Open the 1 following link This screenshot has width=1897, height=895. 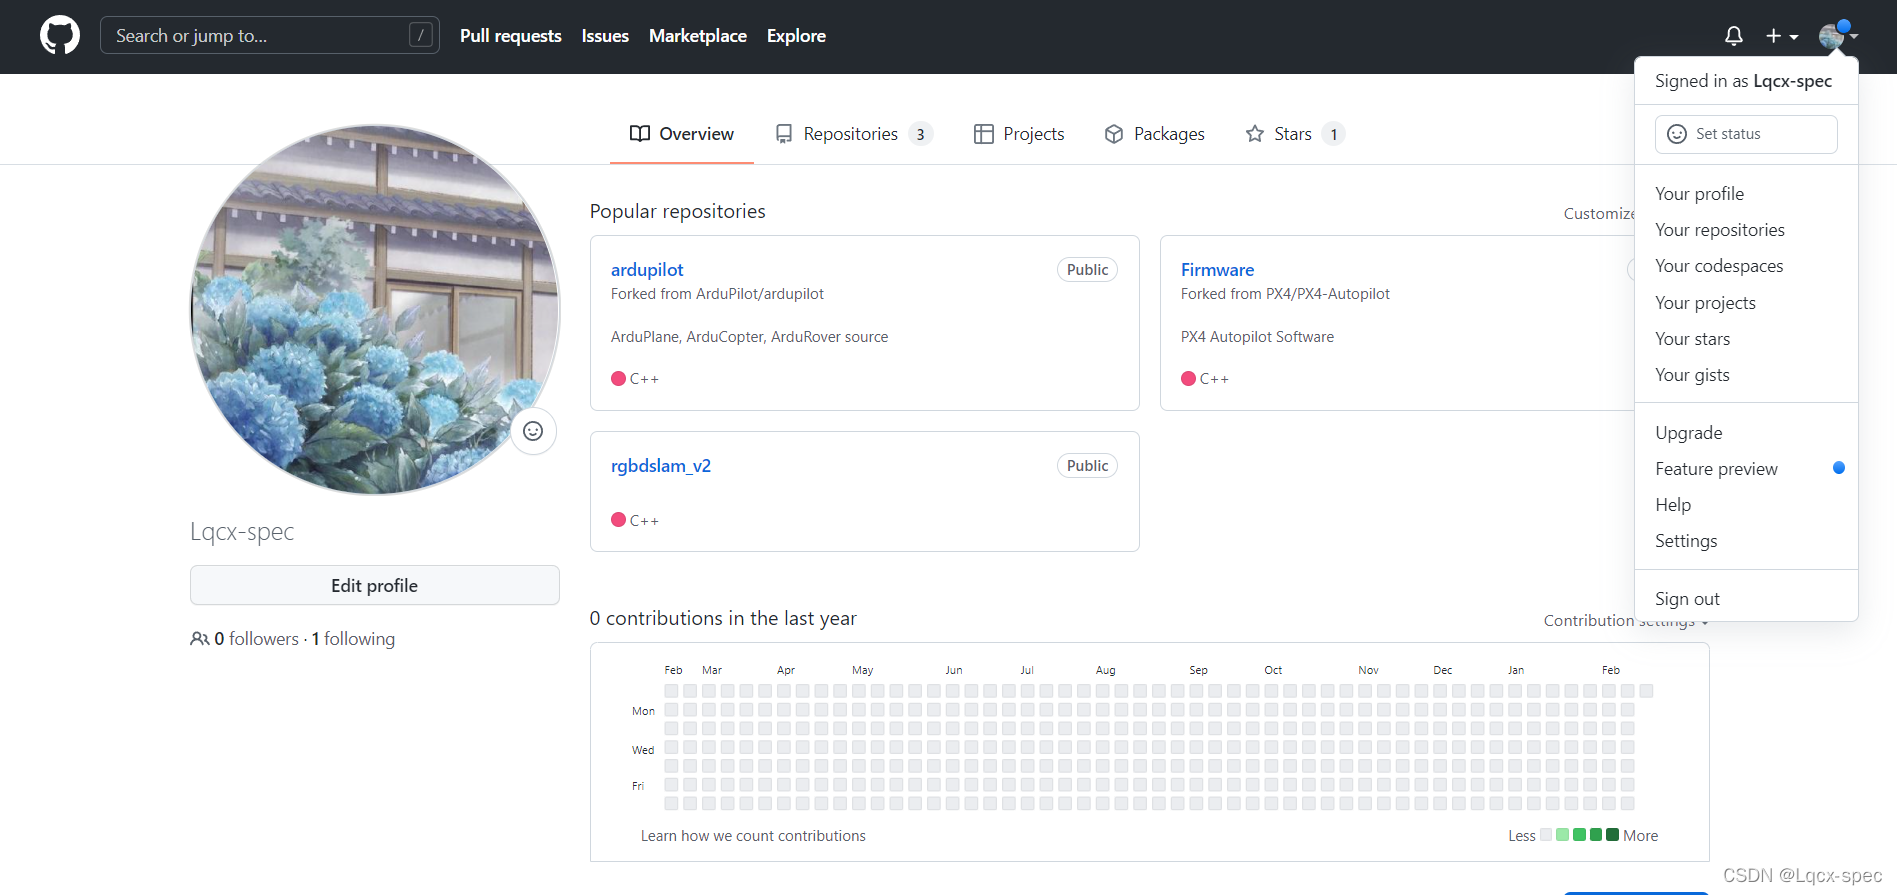(x=353, y=639)
